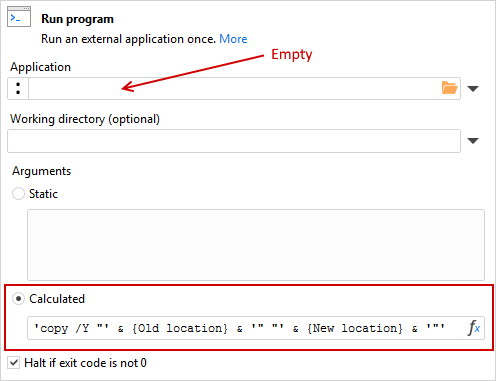Select the Static arguments radio button
496x381 pixels.
coord(18,193)
